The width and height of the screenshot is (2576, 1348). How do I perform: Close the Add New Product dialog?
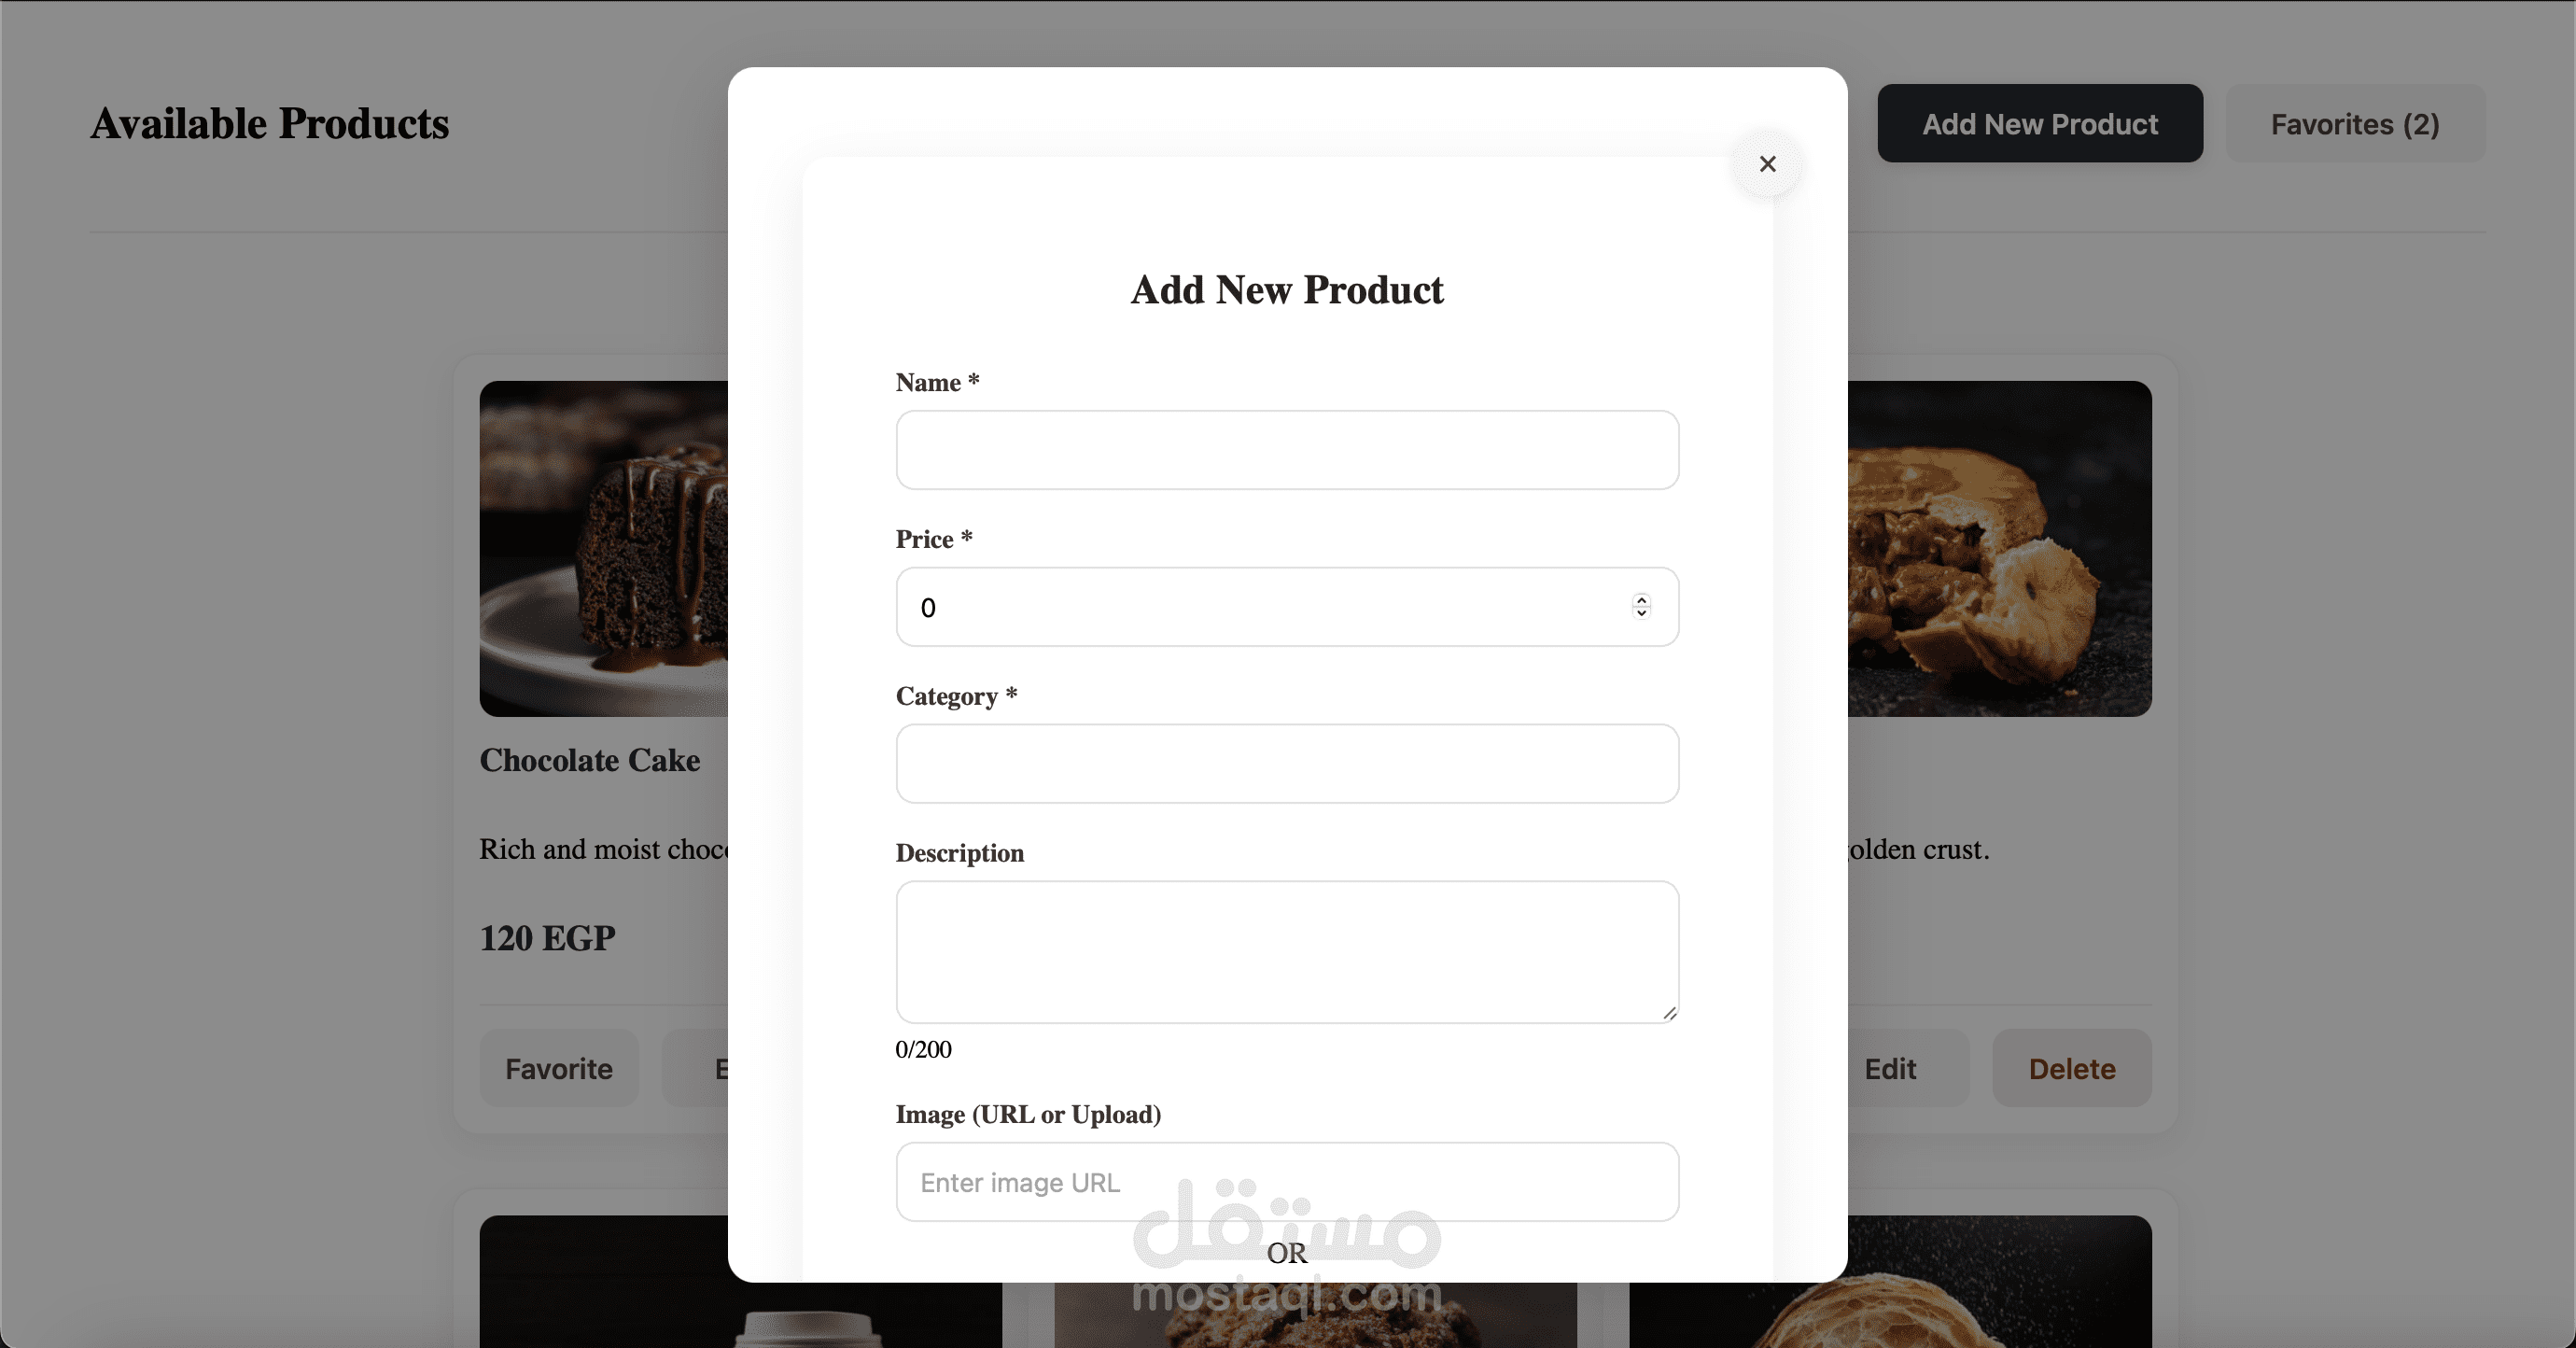tap(1767, 164)
